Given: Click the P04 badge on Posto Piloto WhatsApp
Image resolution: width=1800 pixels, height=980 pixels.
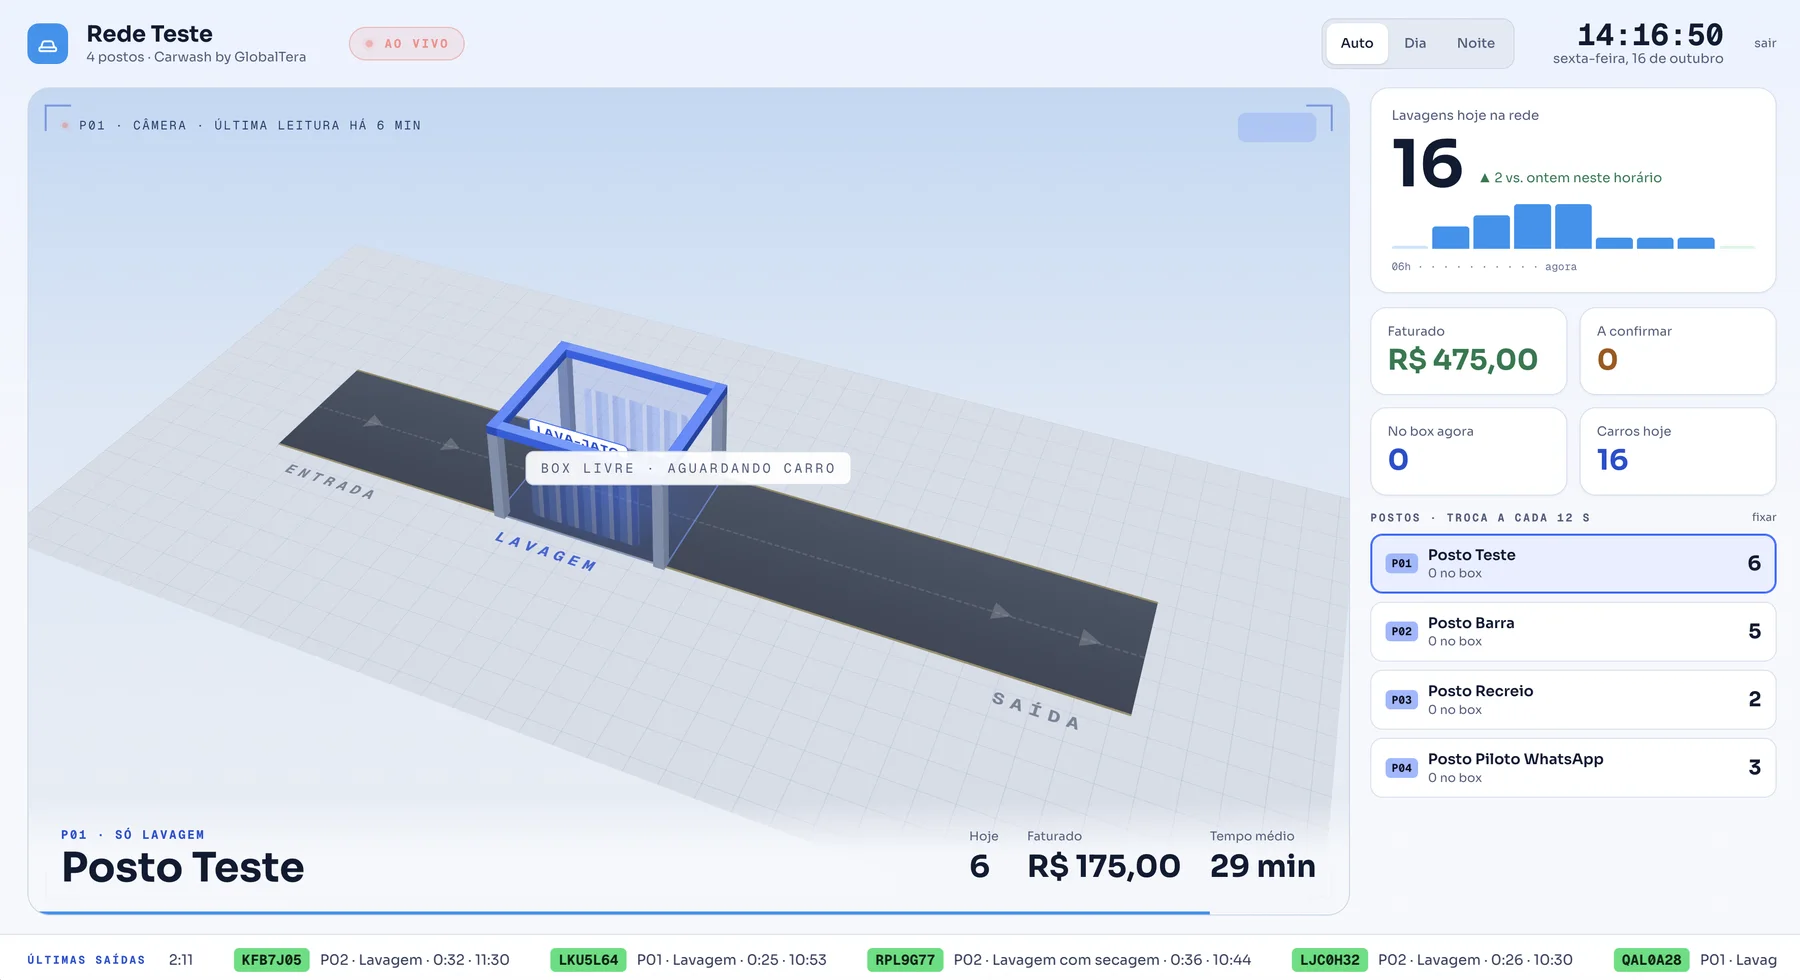Looking at the screenshot, I should tap(1402, 768).
